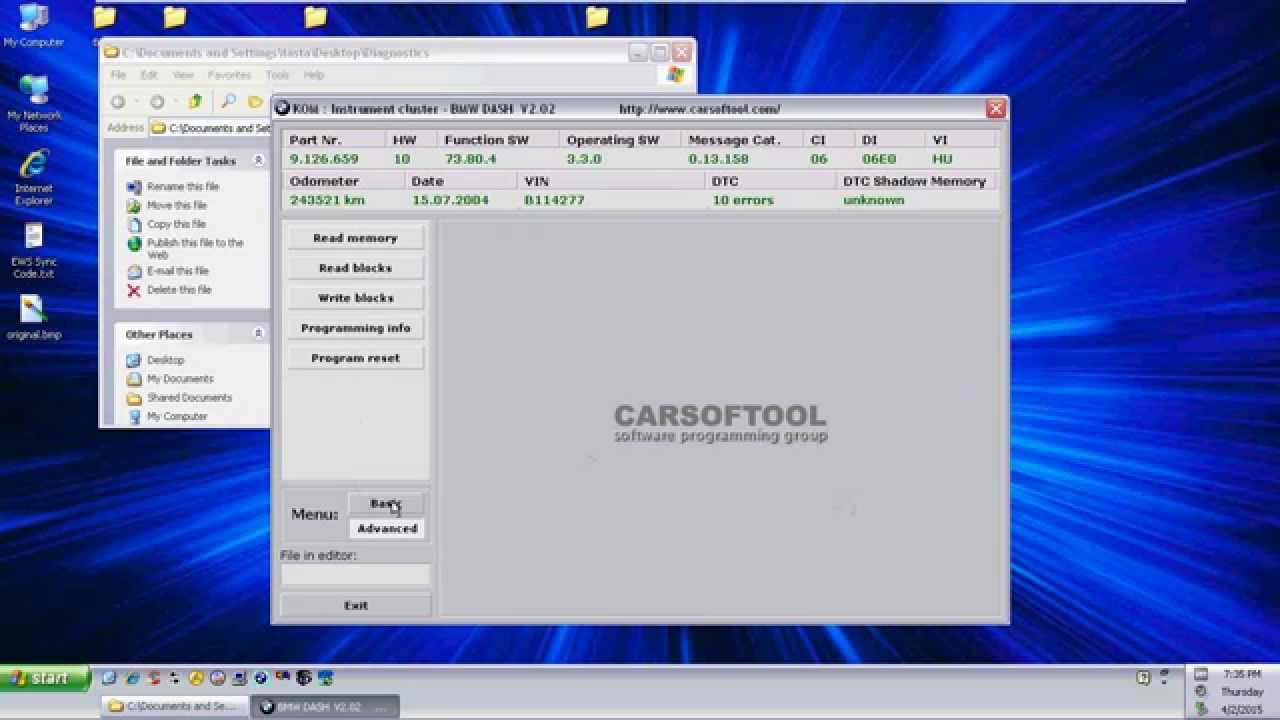1280x720 pixels.
Task: Click the odometer value 243521 km
Action: tap(327, 200)
